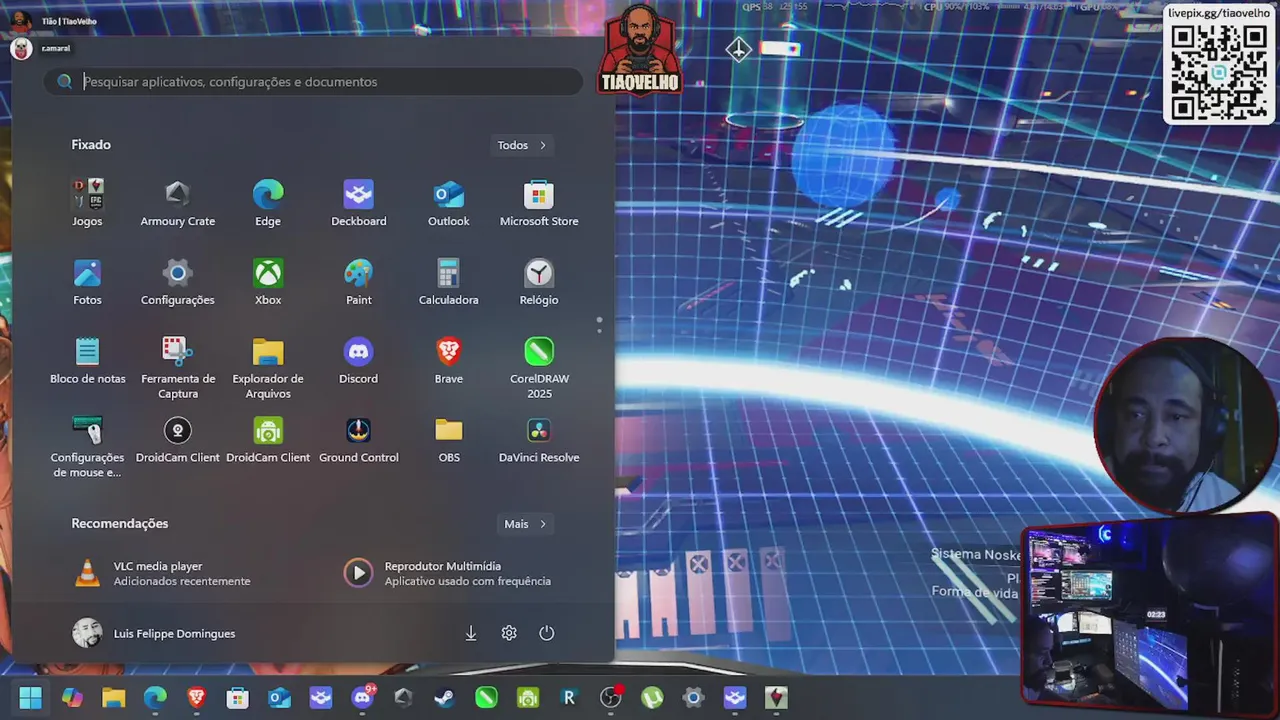Open Edge from the Start menu pinned grid

coord(268,203)
